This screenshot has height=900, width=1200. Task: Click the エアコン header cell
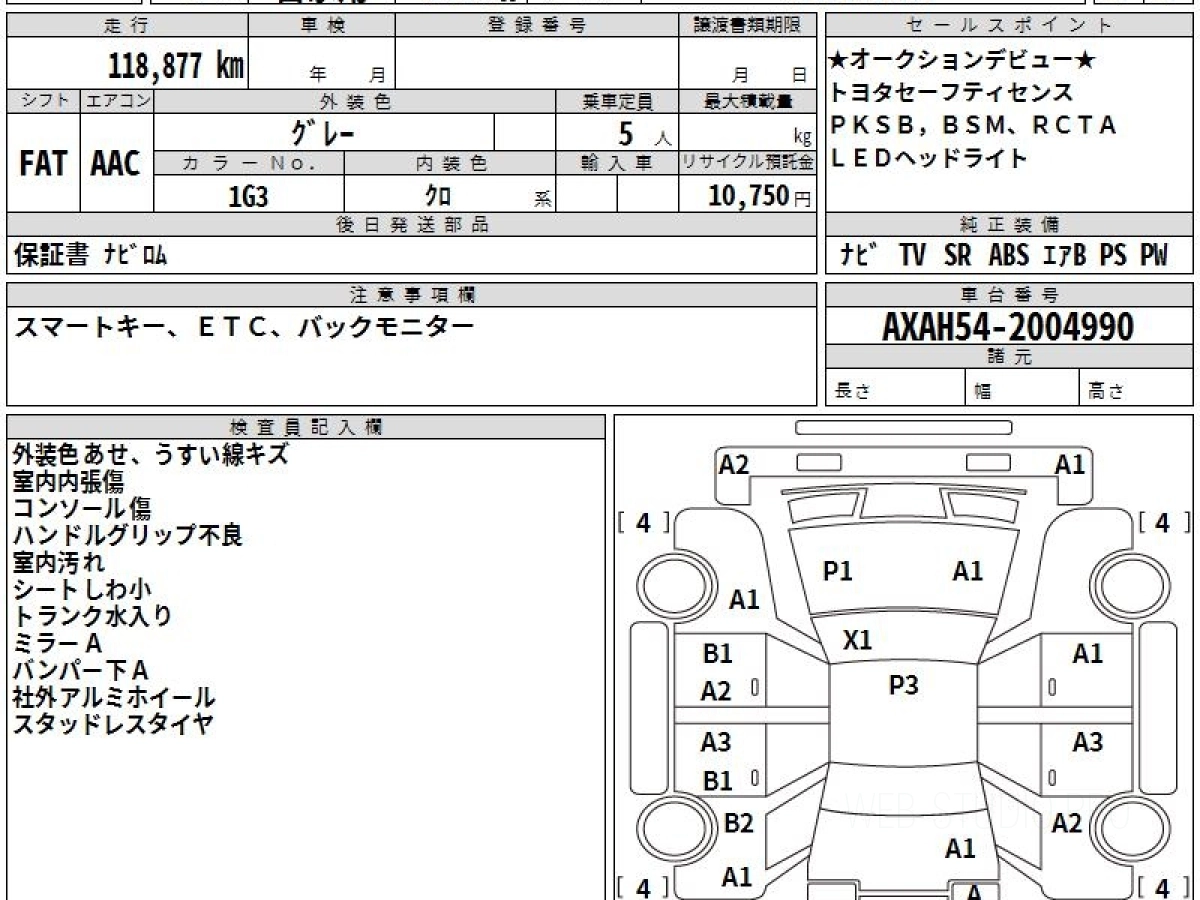point(117,101)
